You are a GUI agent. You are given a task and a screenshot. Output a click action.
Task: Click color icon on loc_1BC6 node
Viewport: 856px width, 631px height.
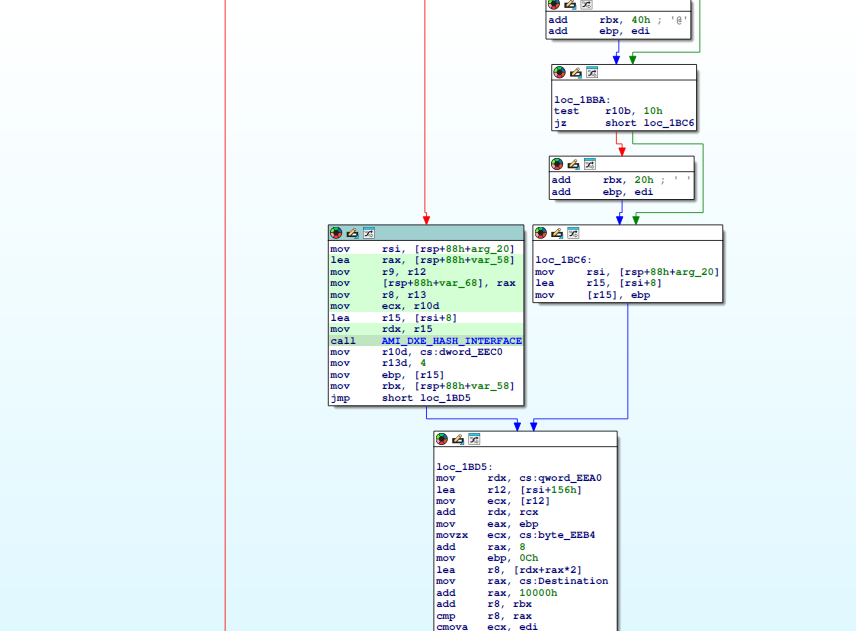pyautogui.click(x=541, y=233)
